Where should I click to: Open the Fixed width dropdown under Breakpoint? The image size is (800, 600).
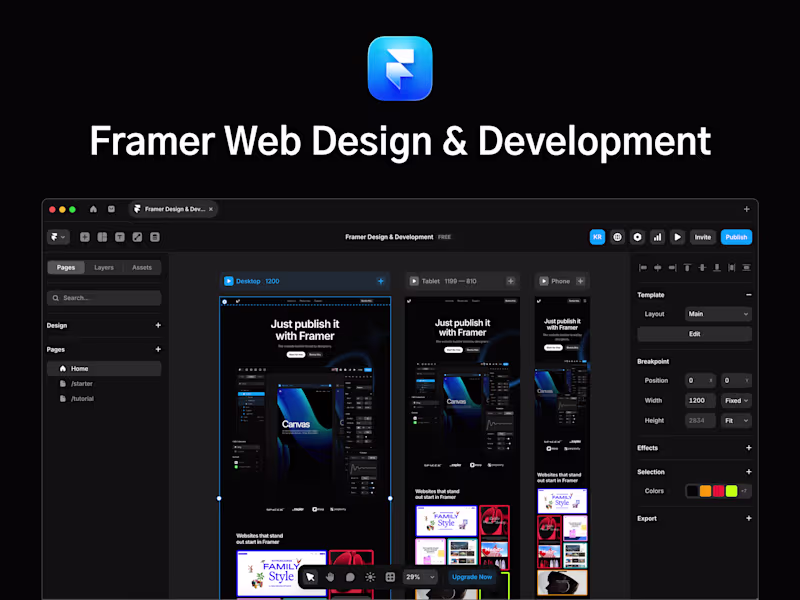tap(736, 400)
